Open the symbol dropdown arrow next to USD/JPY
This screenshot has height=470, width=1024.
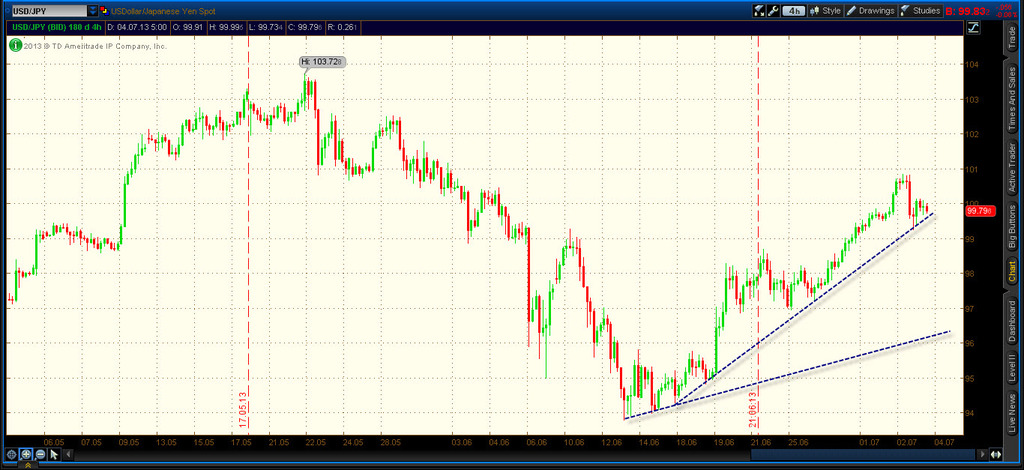pos(93,11)
